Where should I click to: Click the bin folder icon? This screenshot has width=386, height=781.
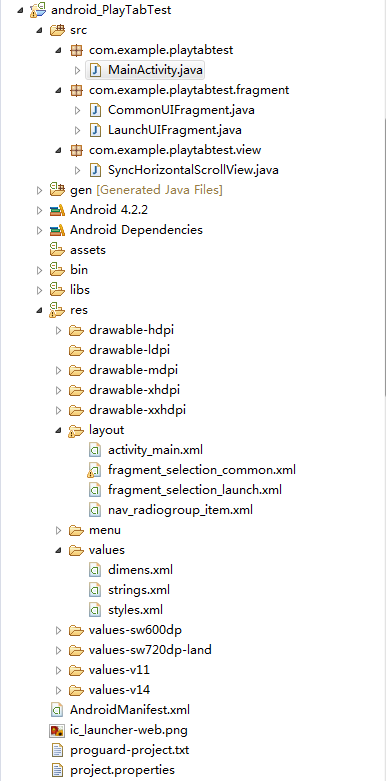(57, 270)
